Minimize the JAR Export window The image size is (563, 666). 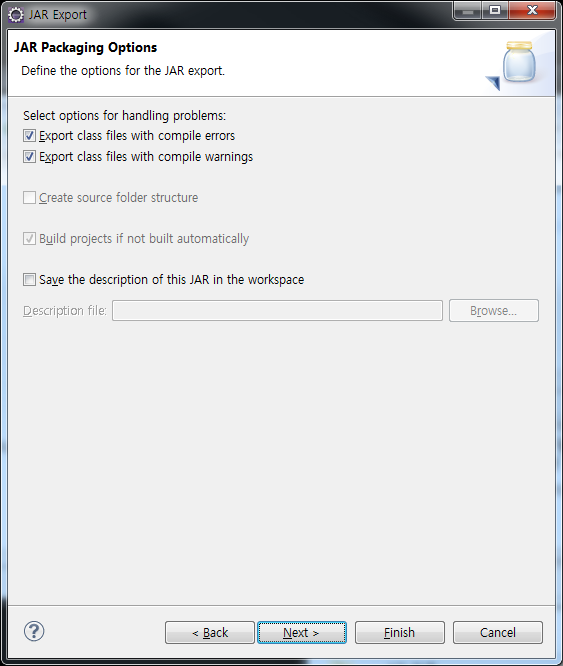click(467, 11)
